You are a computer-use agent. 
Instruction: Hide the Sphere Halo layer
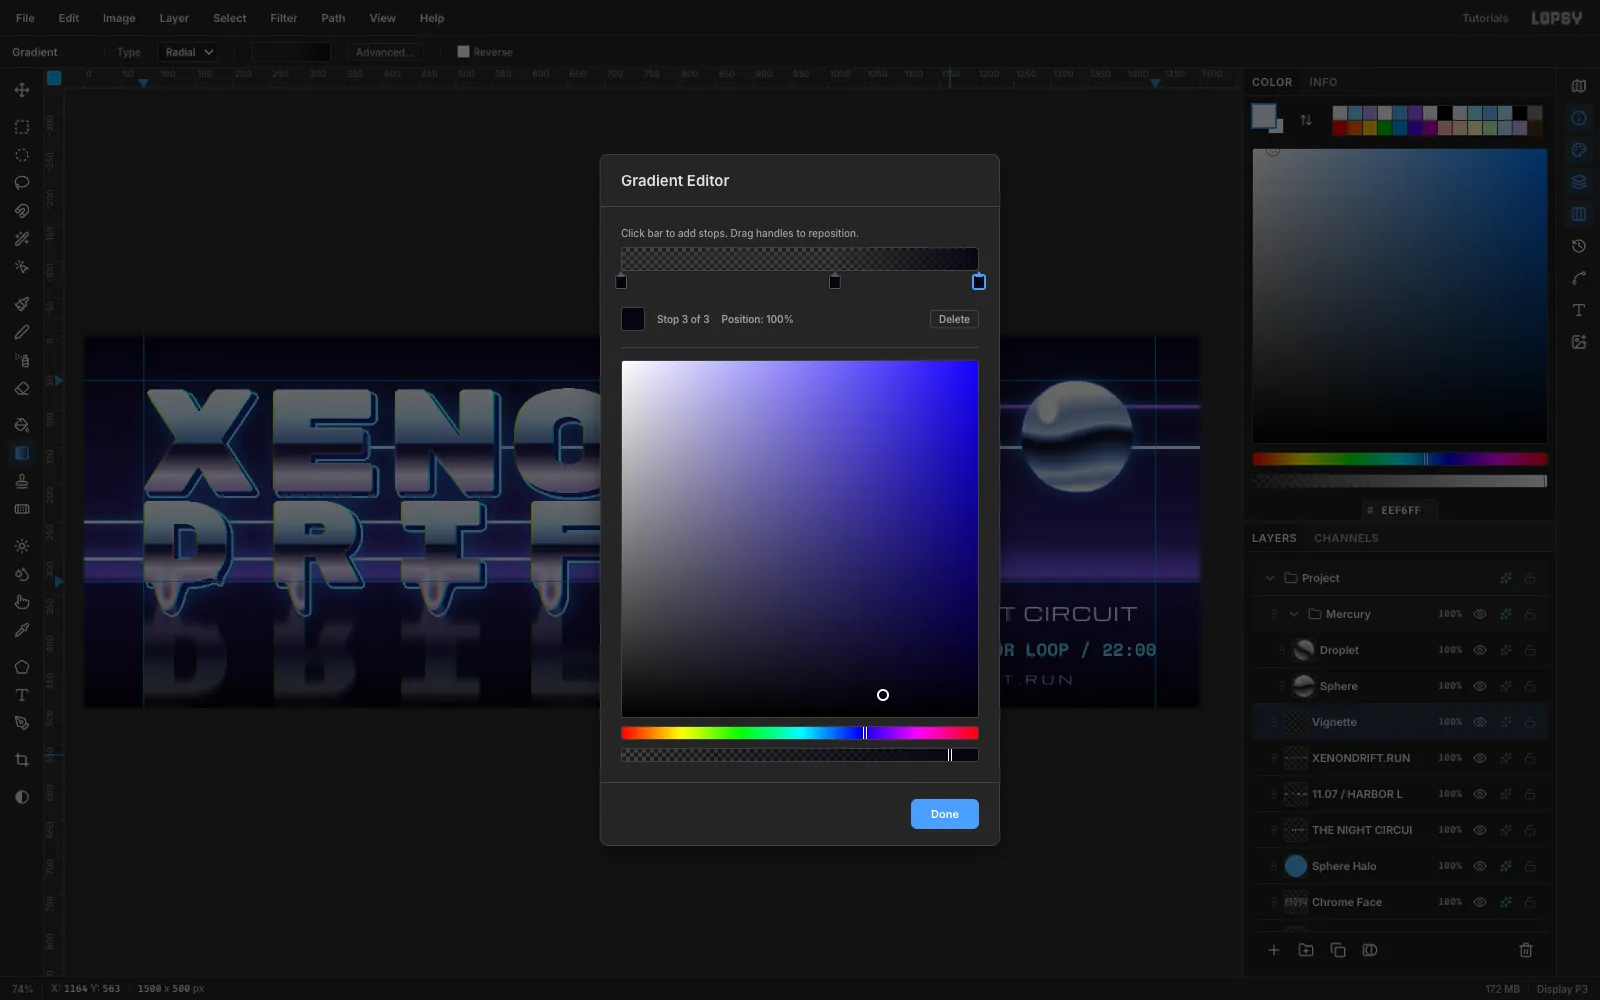click(1480, 866)
